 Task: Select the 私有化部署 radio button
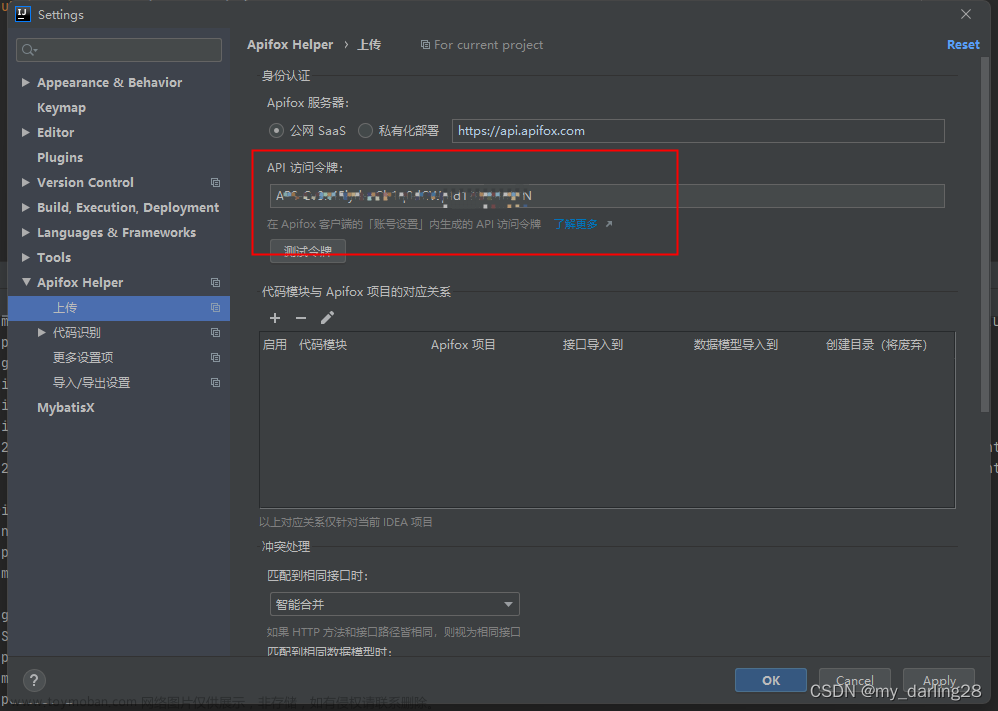(x=365, y=130)
